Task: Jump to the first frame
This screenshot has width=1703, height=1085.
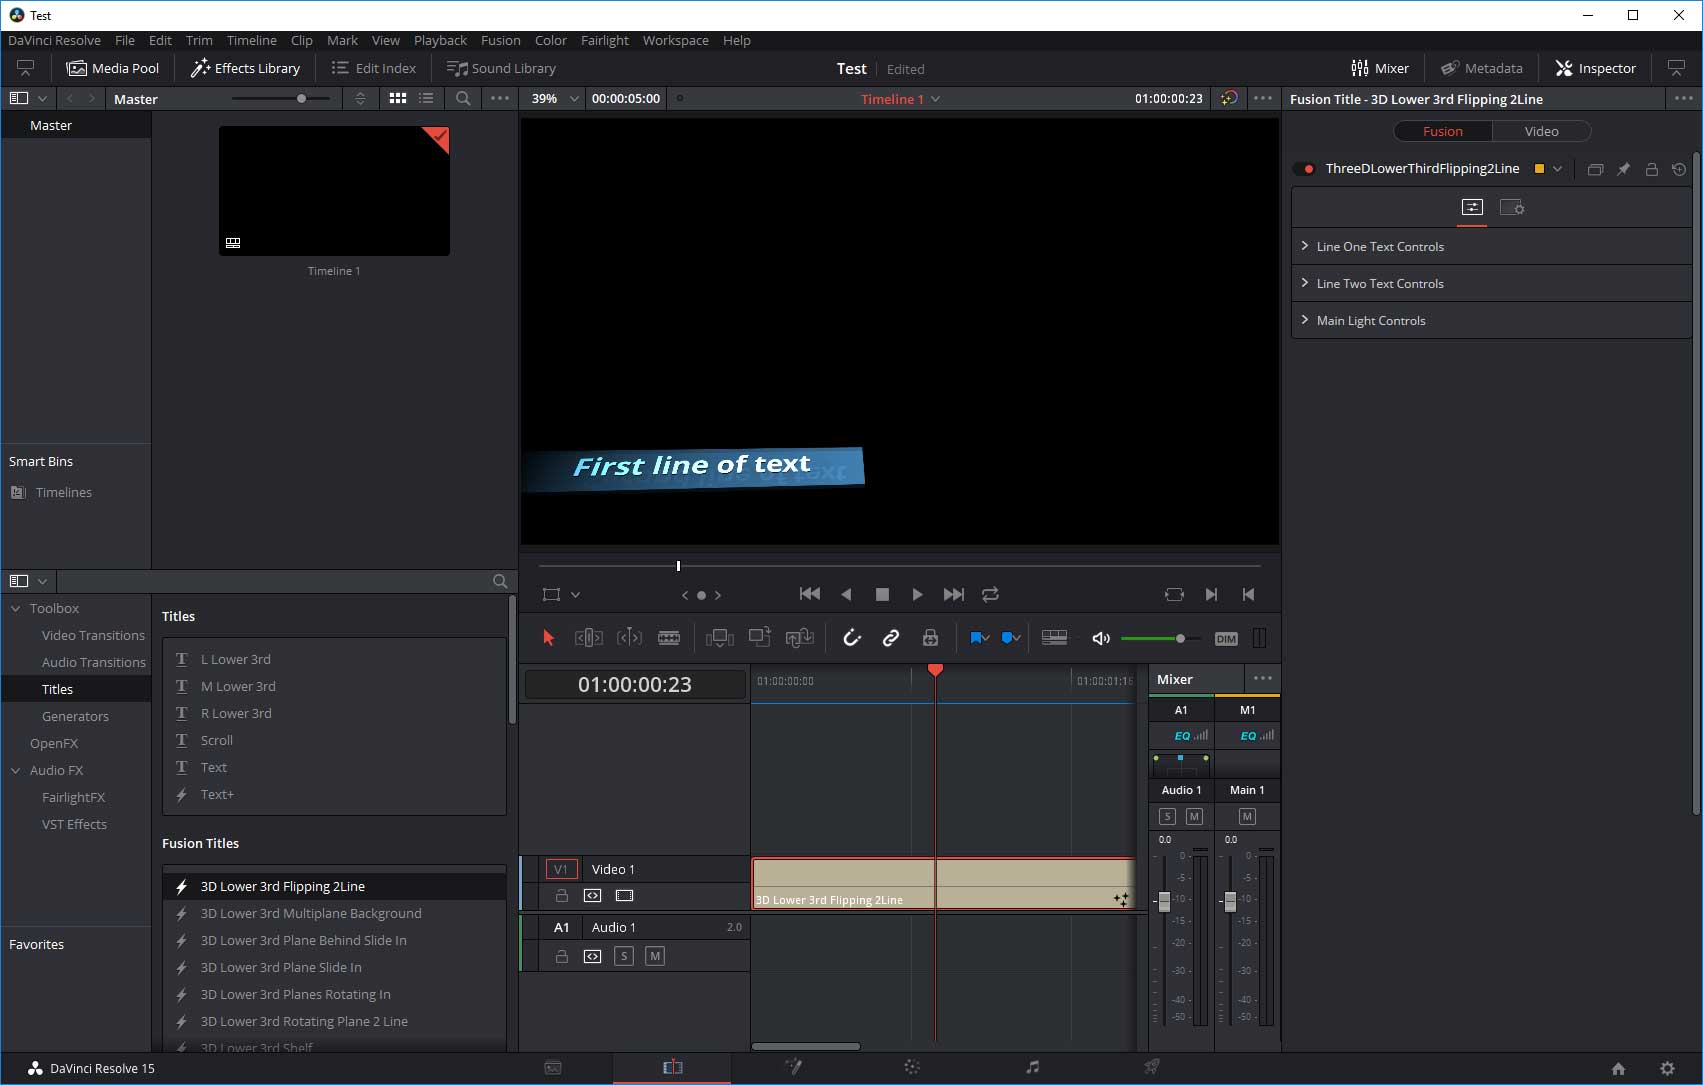Action: (810, 594)
